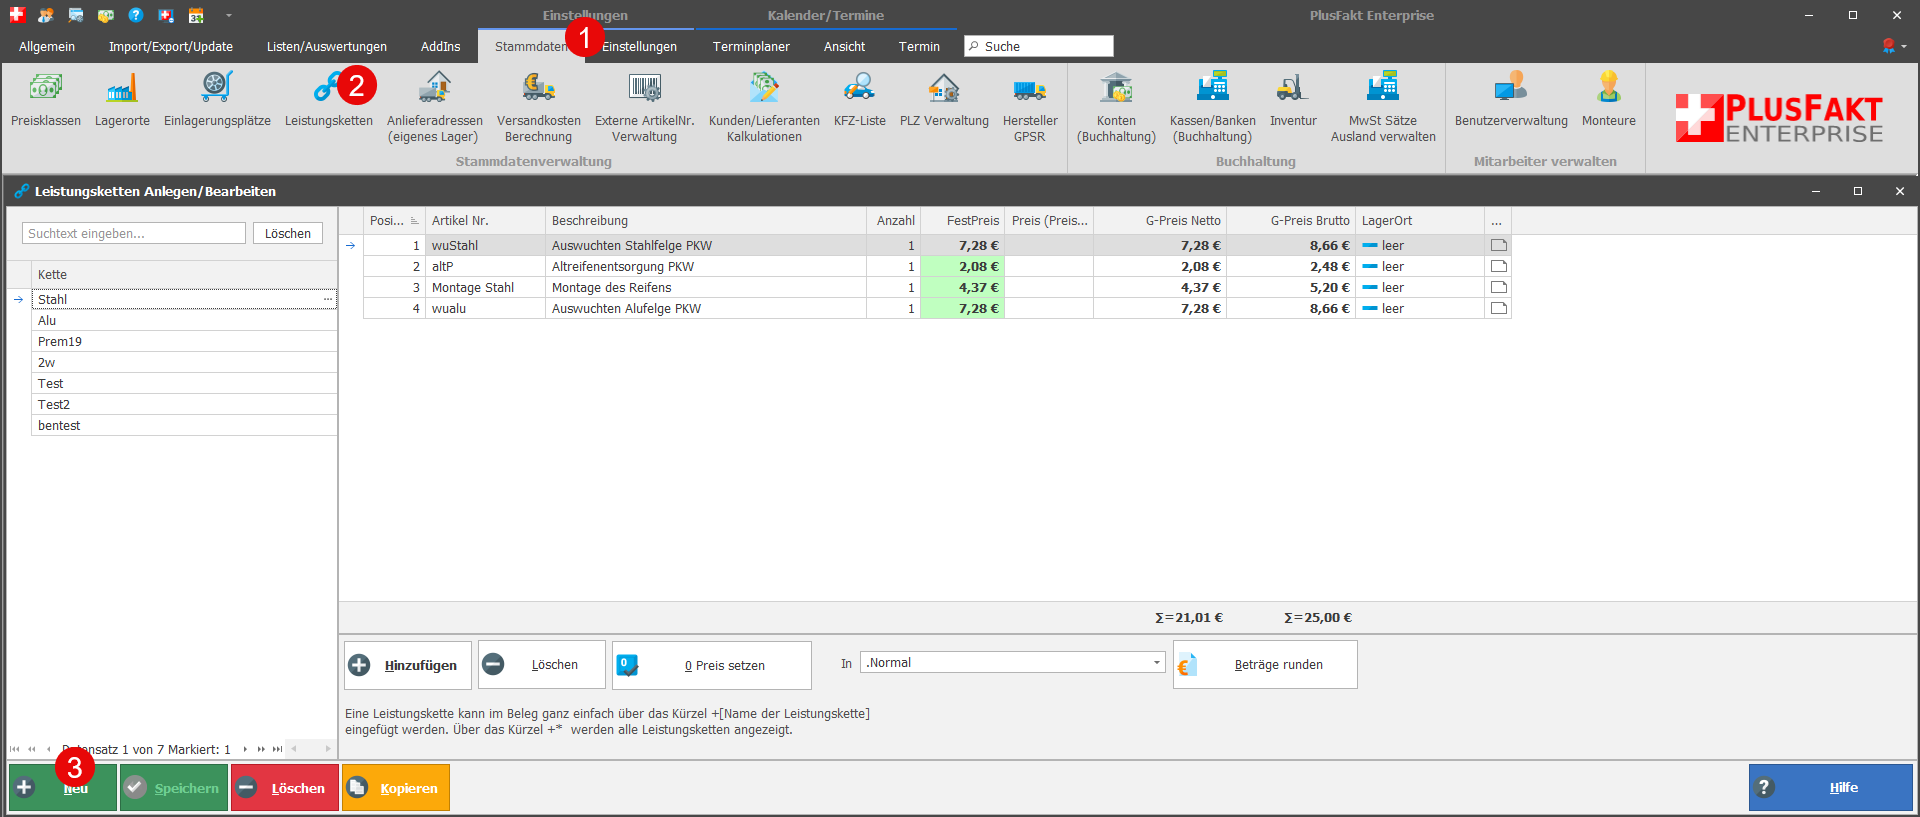Viewport: 1920px width, 817px height.
Task: Switch to the Import/Export/Update ribbon tab
Action: tap(171, 47)
